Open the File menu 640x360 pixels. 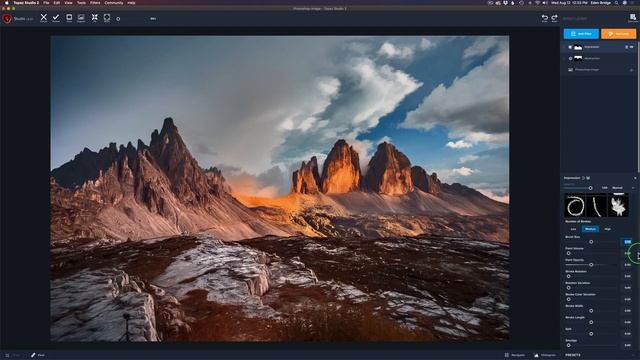(46, 3)
